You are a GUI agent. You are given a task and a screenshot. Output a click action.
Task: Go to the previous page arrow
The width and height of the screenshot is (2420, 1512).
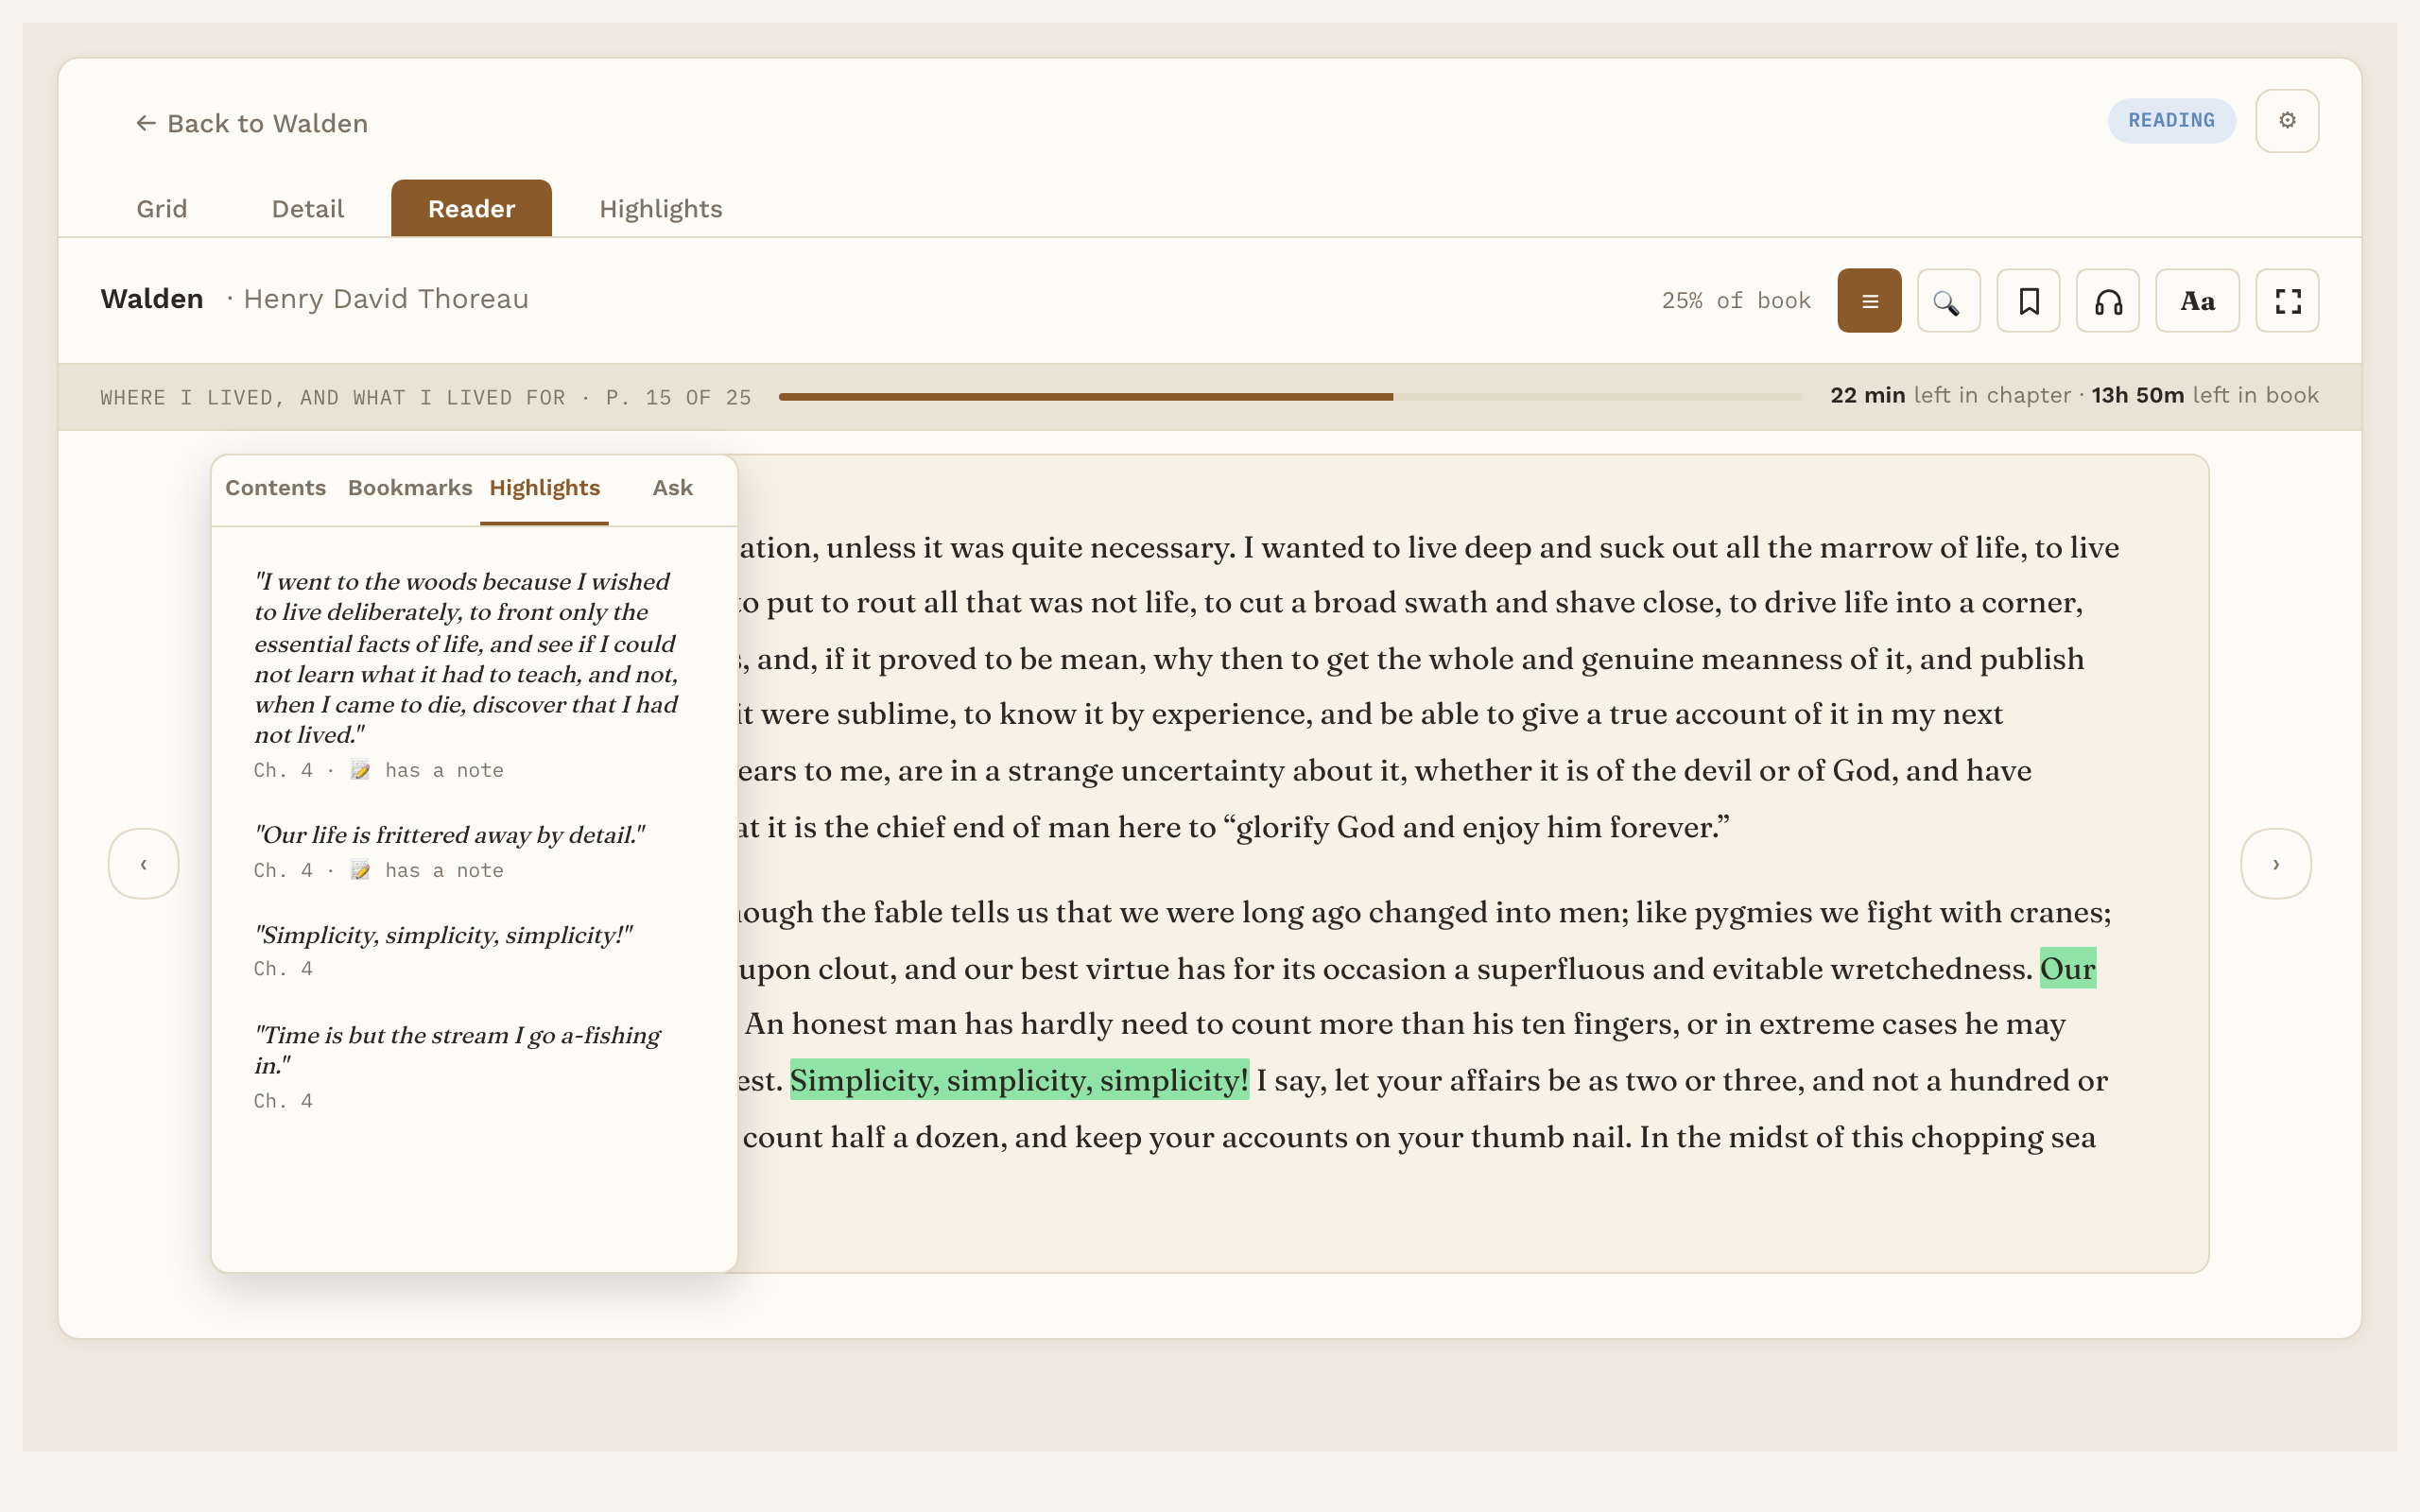(x=144, y=864)
